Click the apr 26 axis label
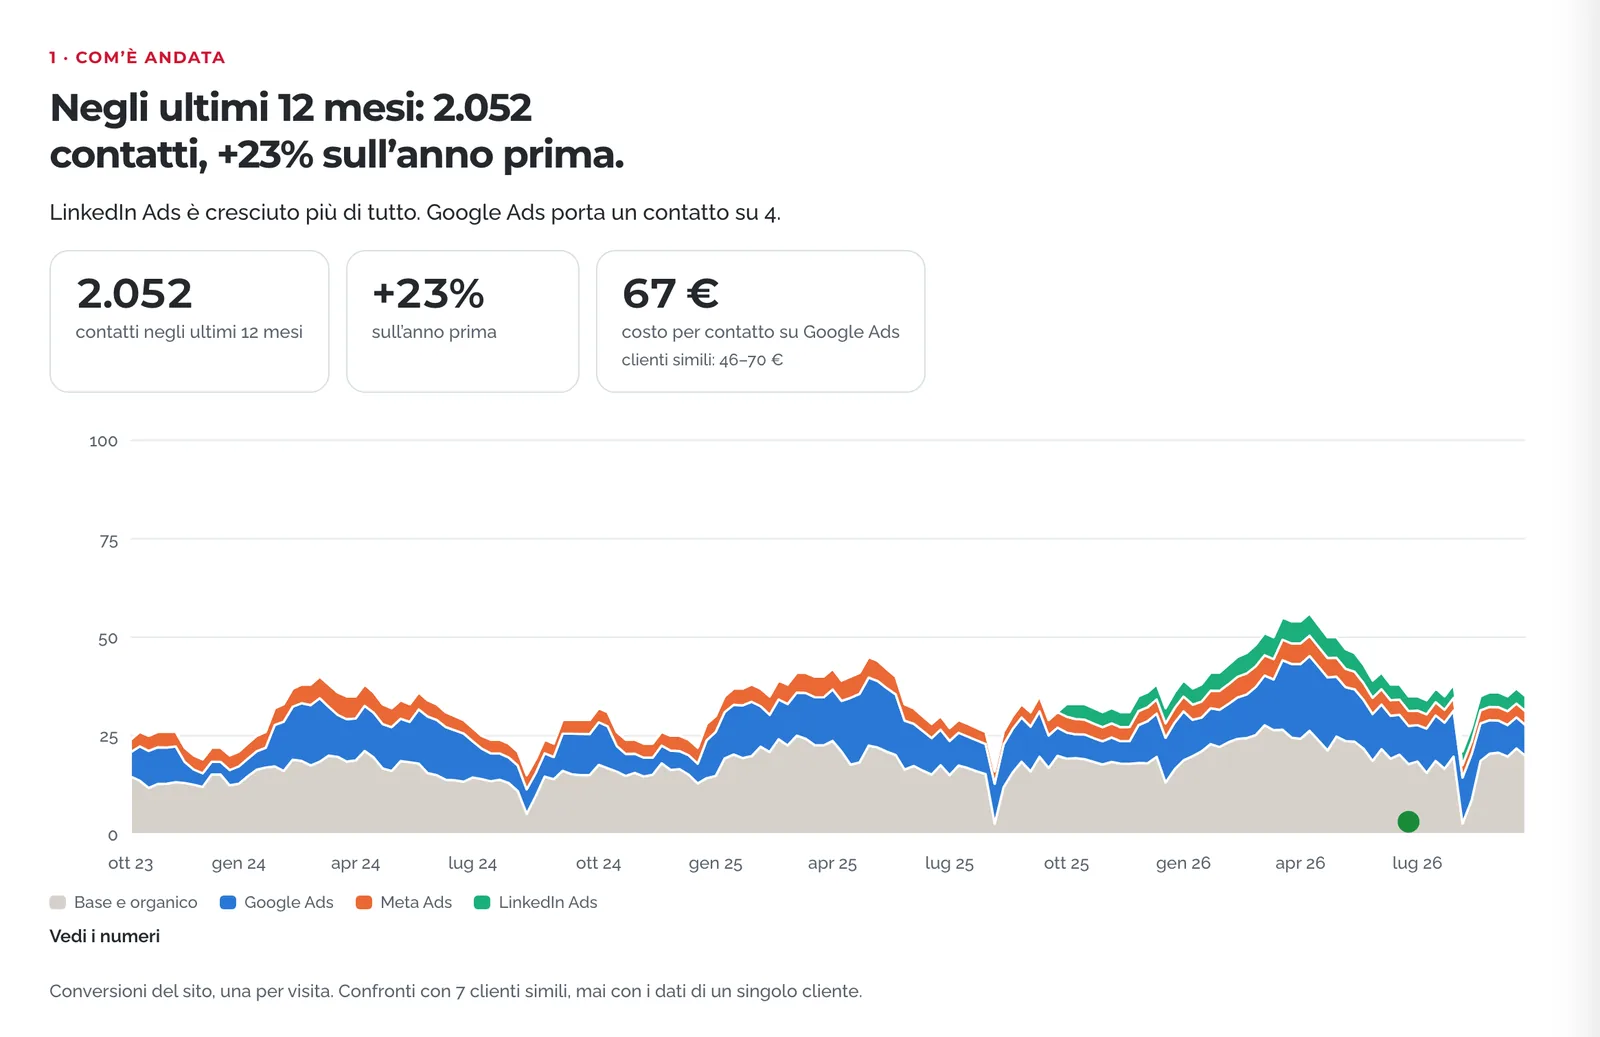Viewport: 1600px width, 1037px height. [x=1300, y=863]
